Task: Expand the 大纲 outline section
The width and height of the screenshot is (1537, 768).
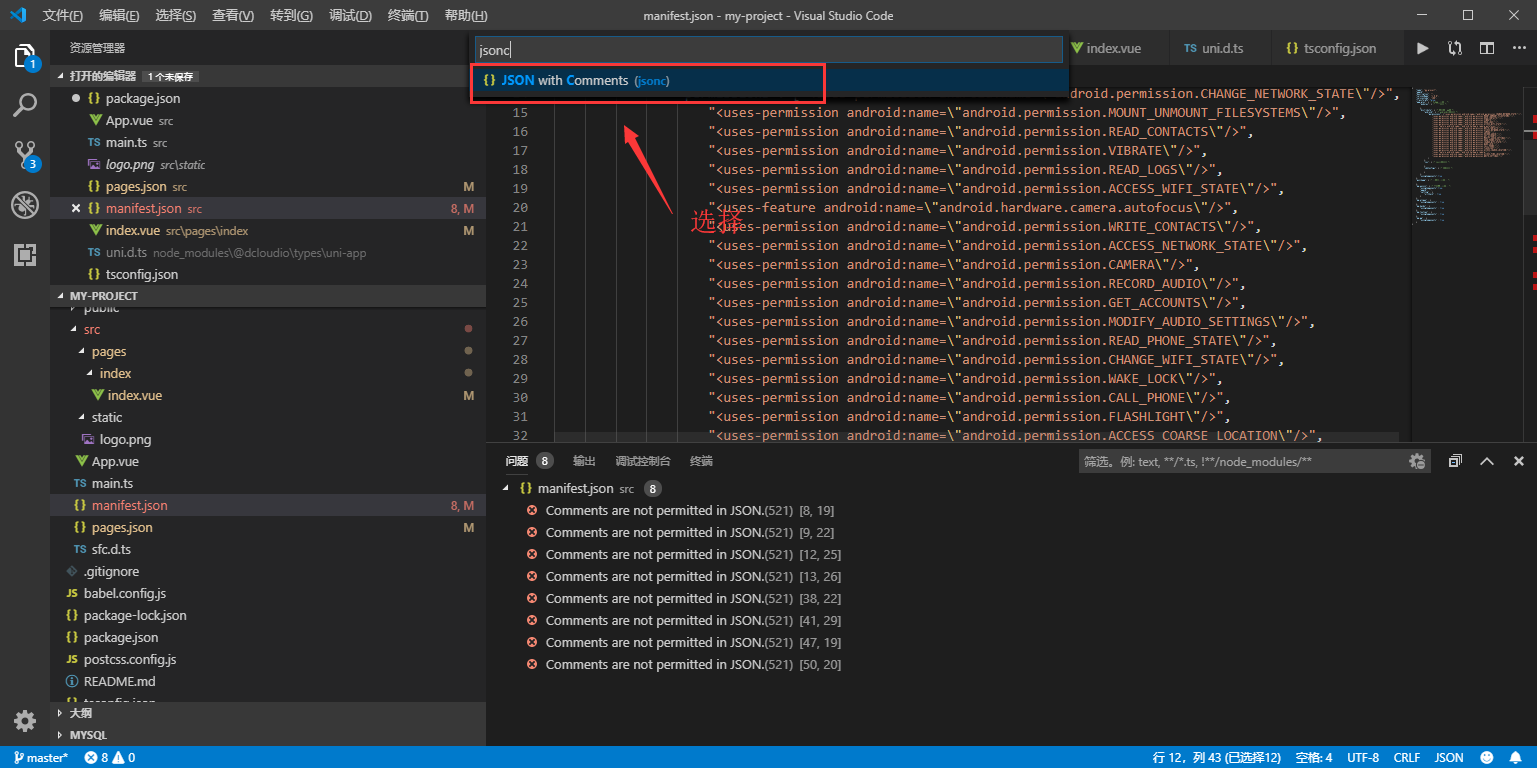Action: 268,713
